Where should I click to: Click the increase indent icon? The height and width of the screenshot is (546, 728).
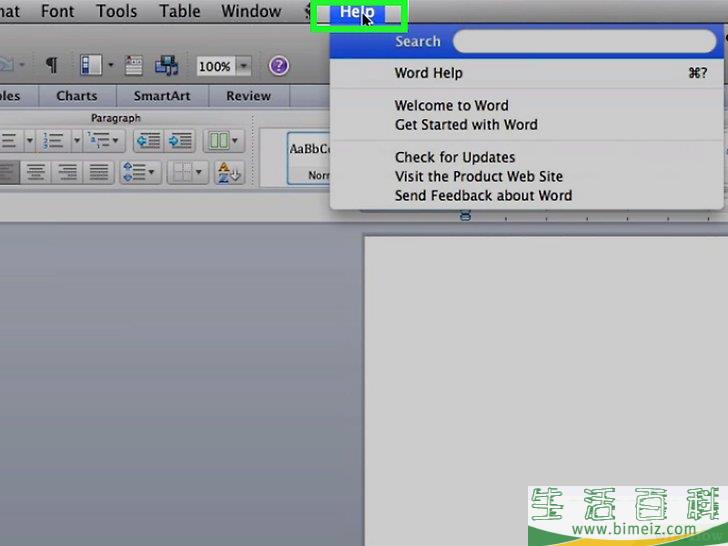(180, 141)
